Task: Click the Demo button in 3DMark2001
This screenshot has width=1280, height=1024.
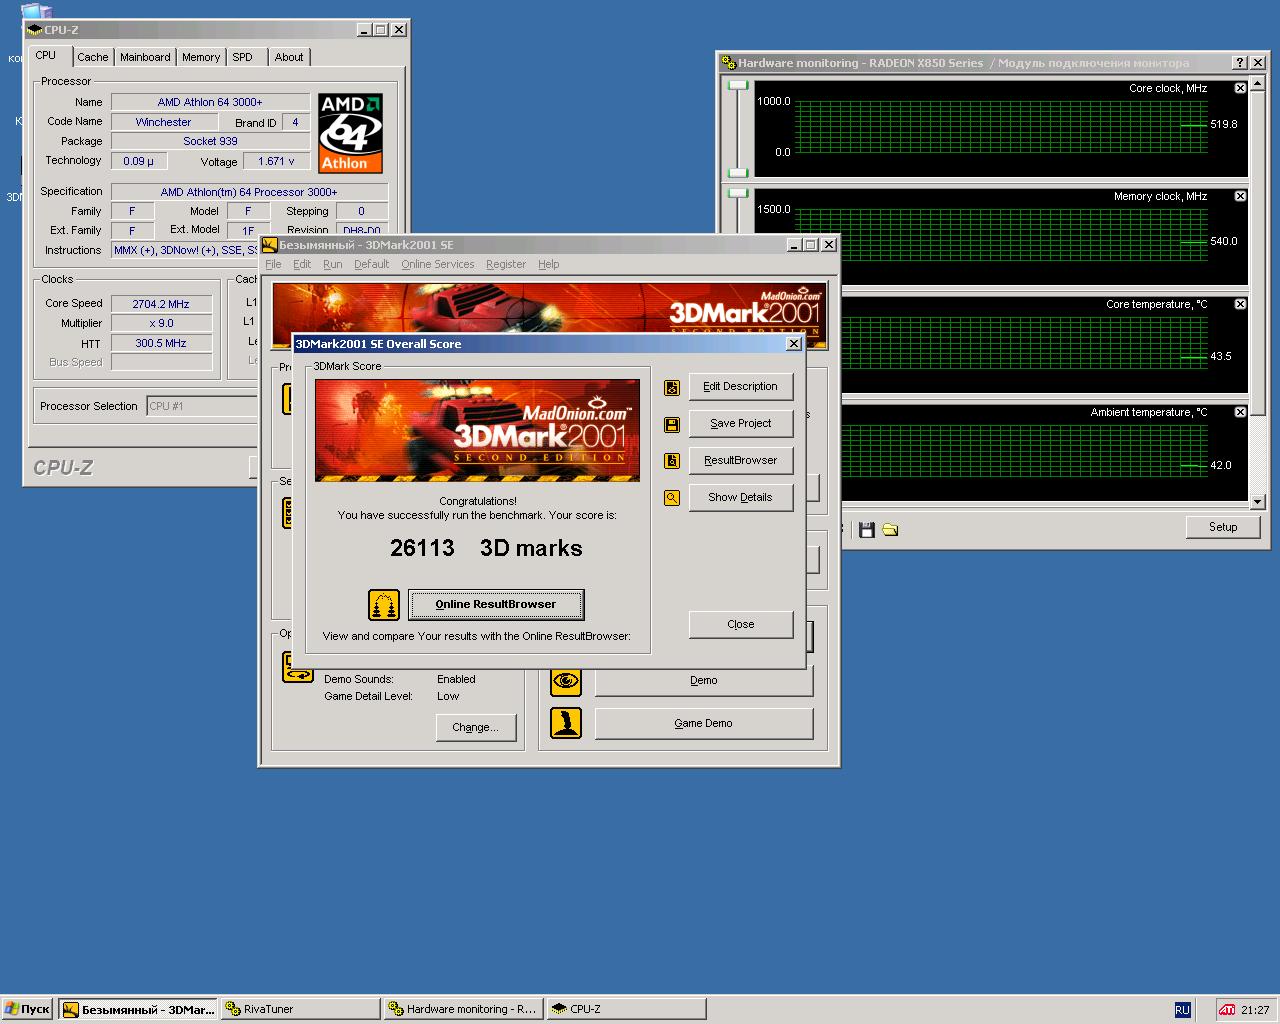Action: point(704,680)
